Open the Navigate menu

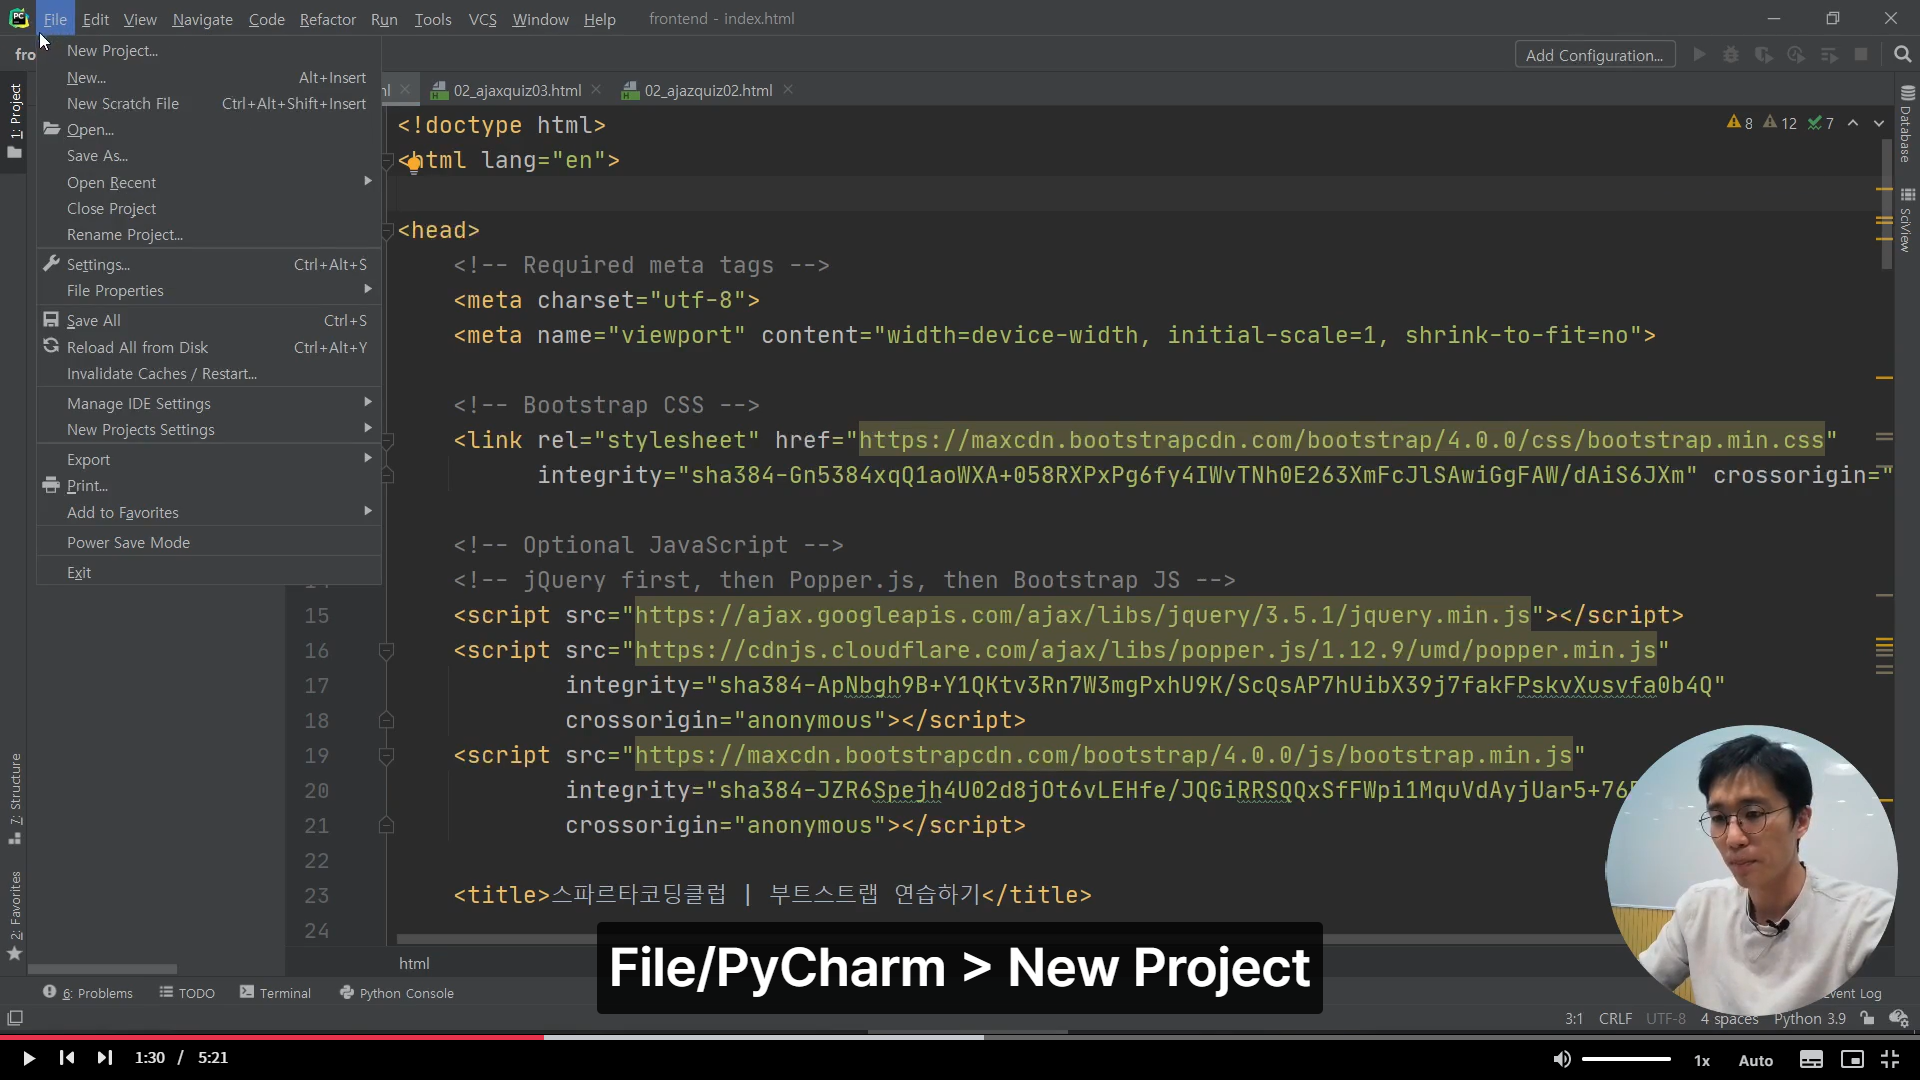pyautogui.click(x=202, y=19)
